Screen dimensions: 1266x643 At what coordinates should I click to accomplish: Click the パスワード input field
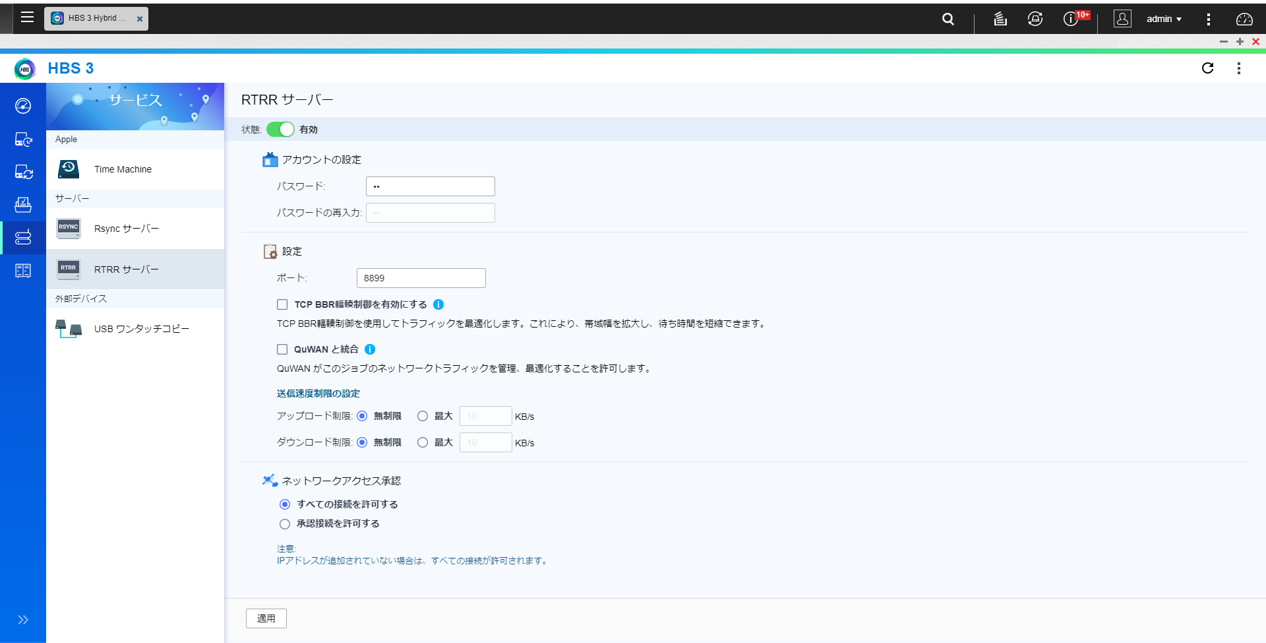click(x=430, y=186)
